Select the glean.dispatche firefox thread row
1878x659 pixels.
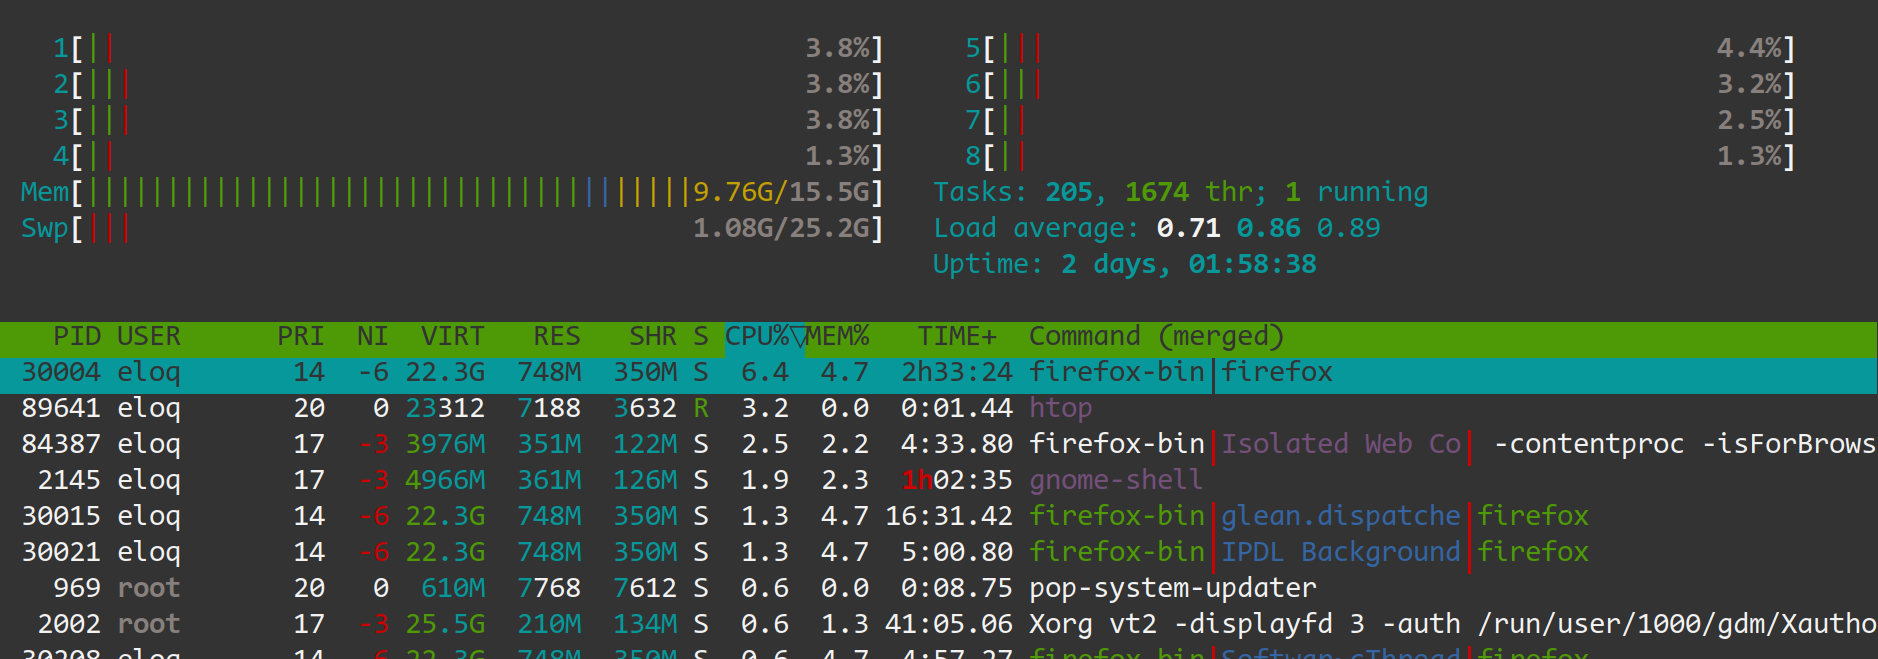coord(1340,517)
